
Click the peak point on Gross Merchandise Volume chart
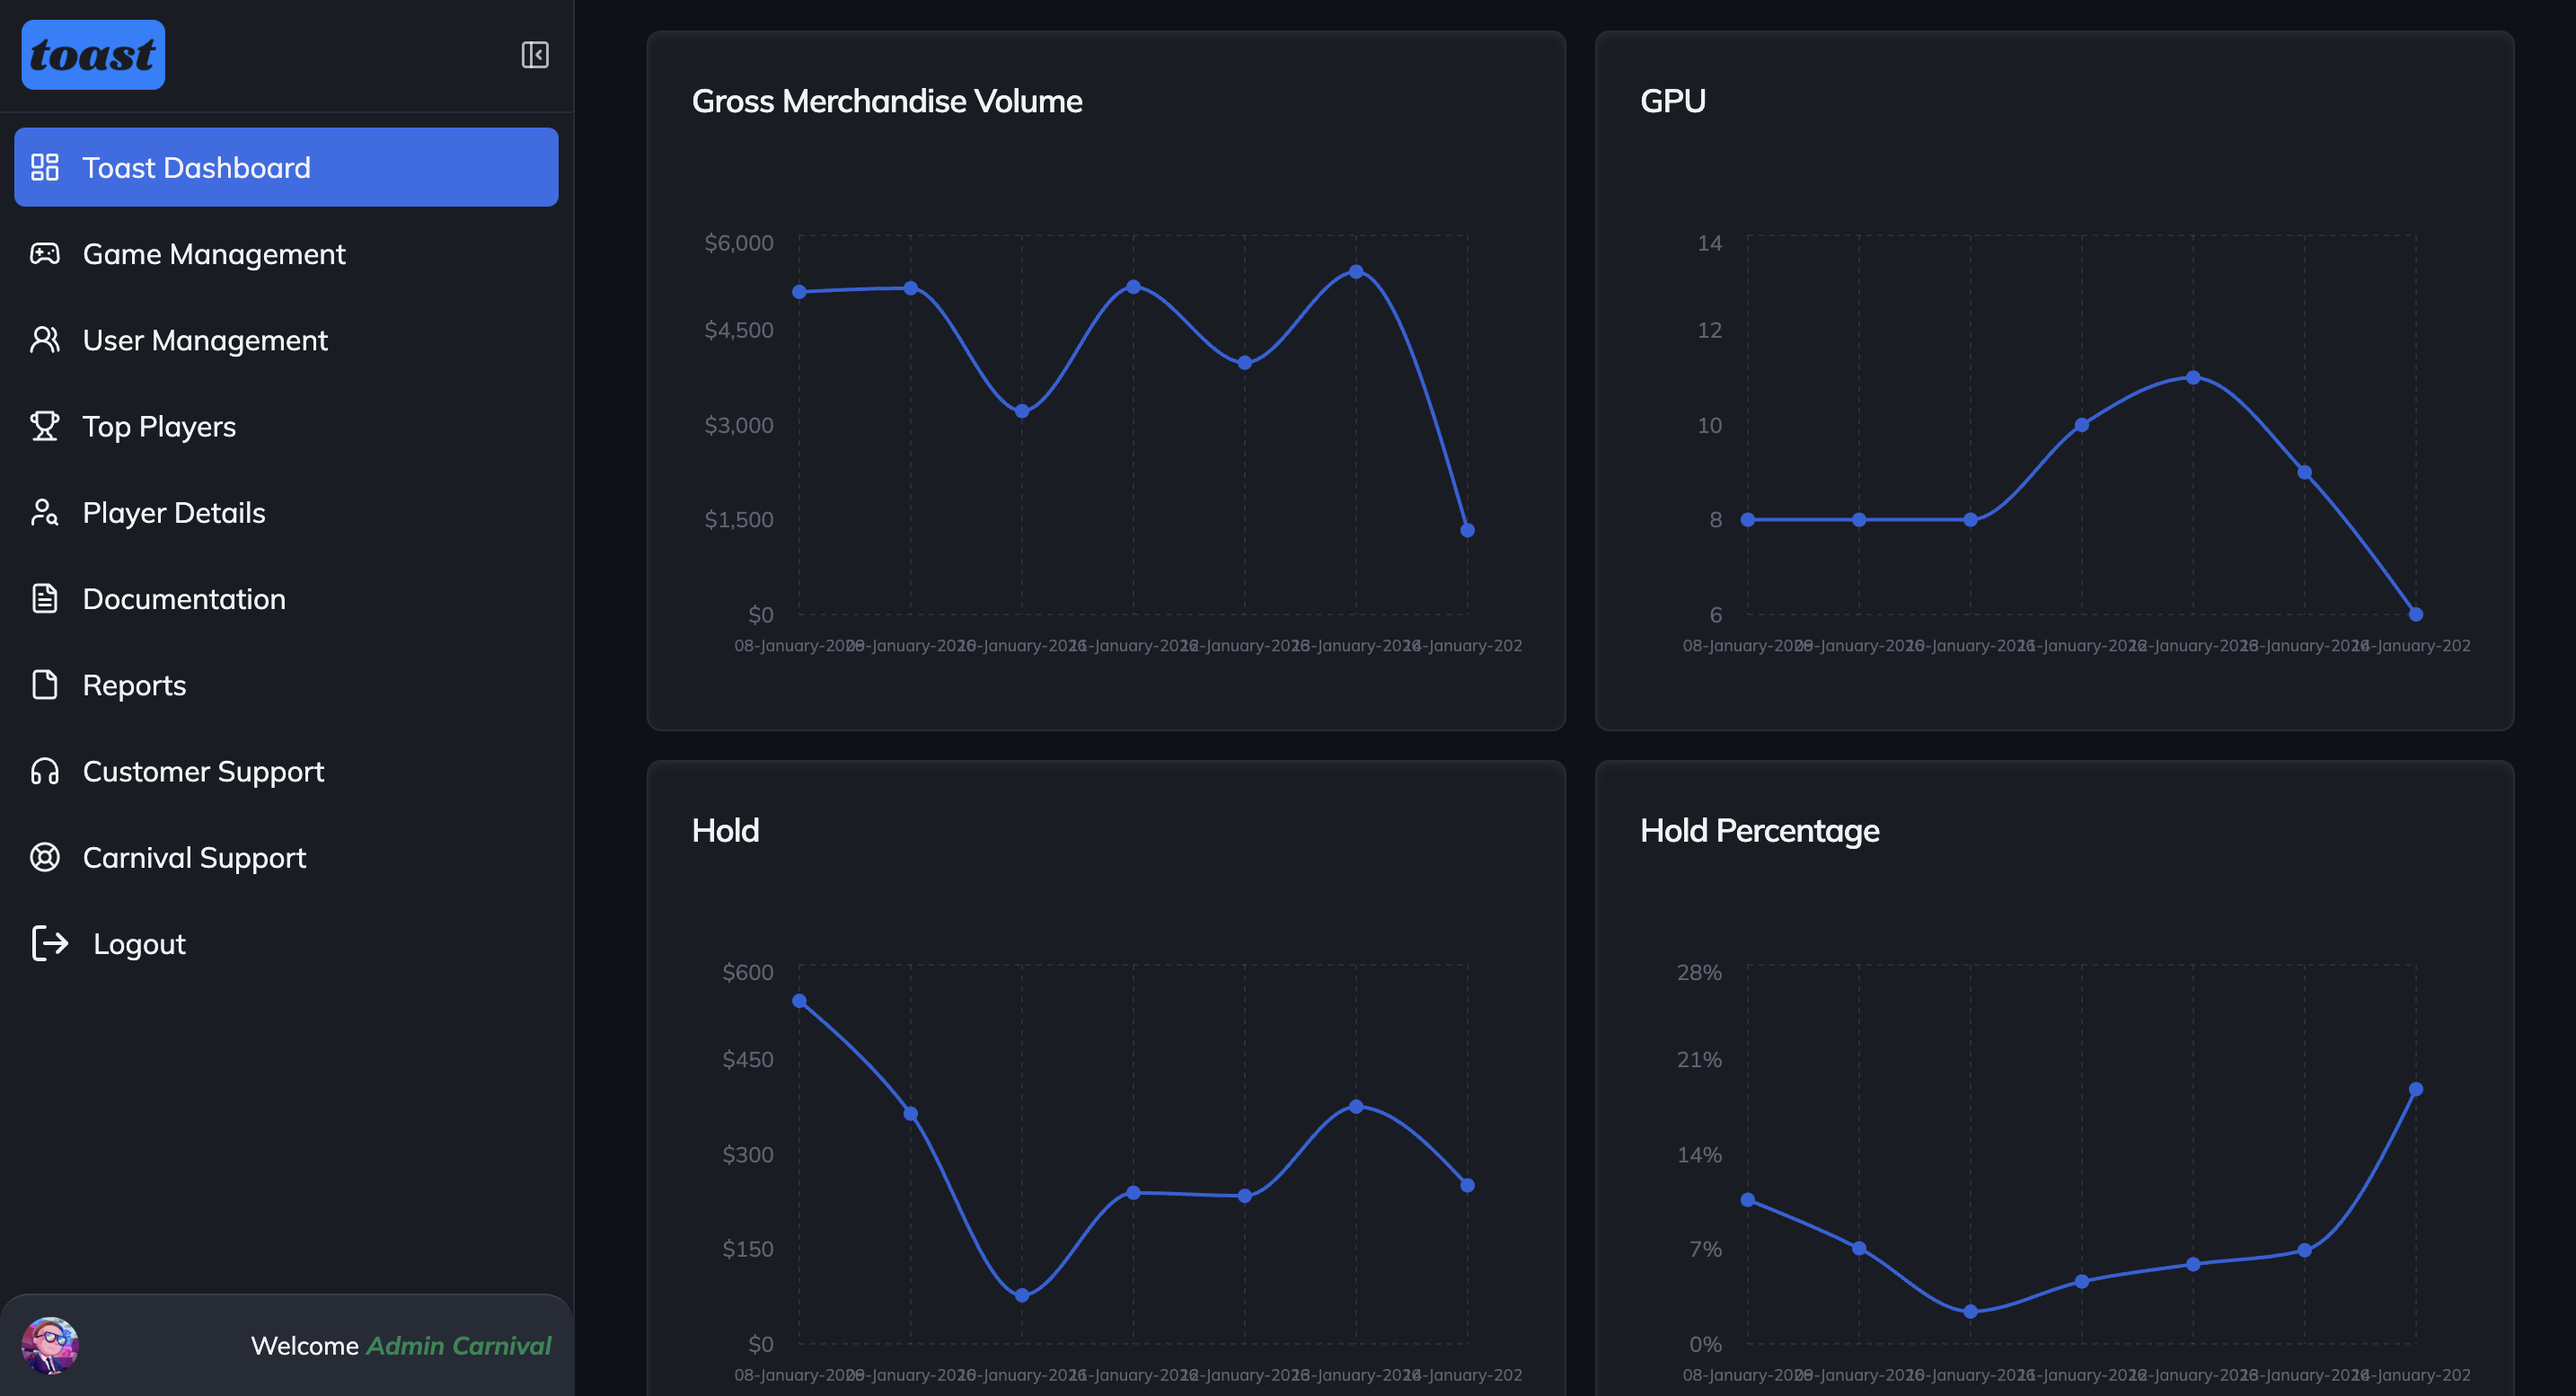point(1356,271)
